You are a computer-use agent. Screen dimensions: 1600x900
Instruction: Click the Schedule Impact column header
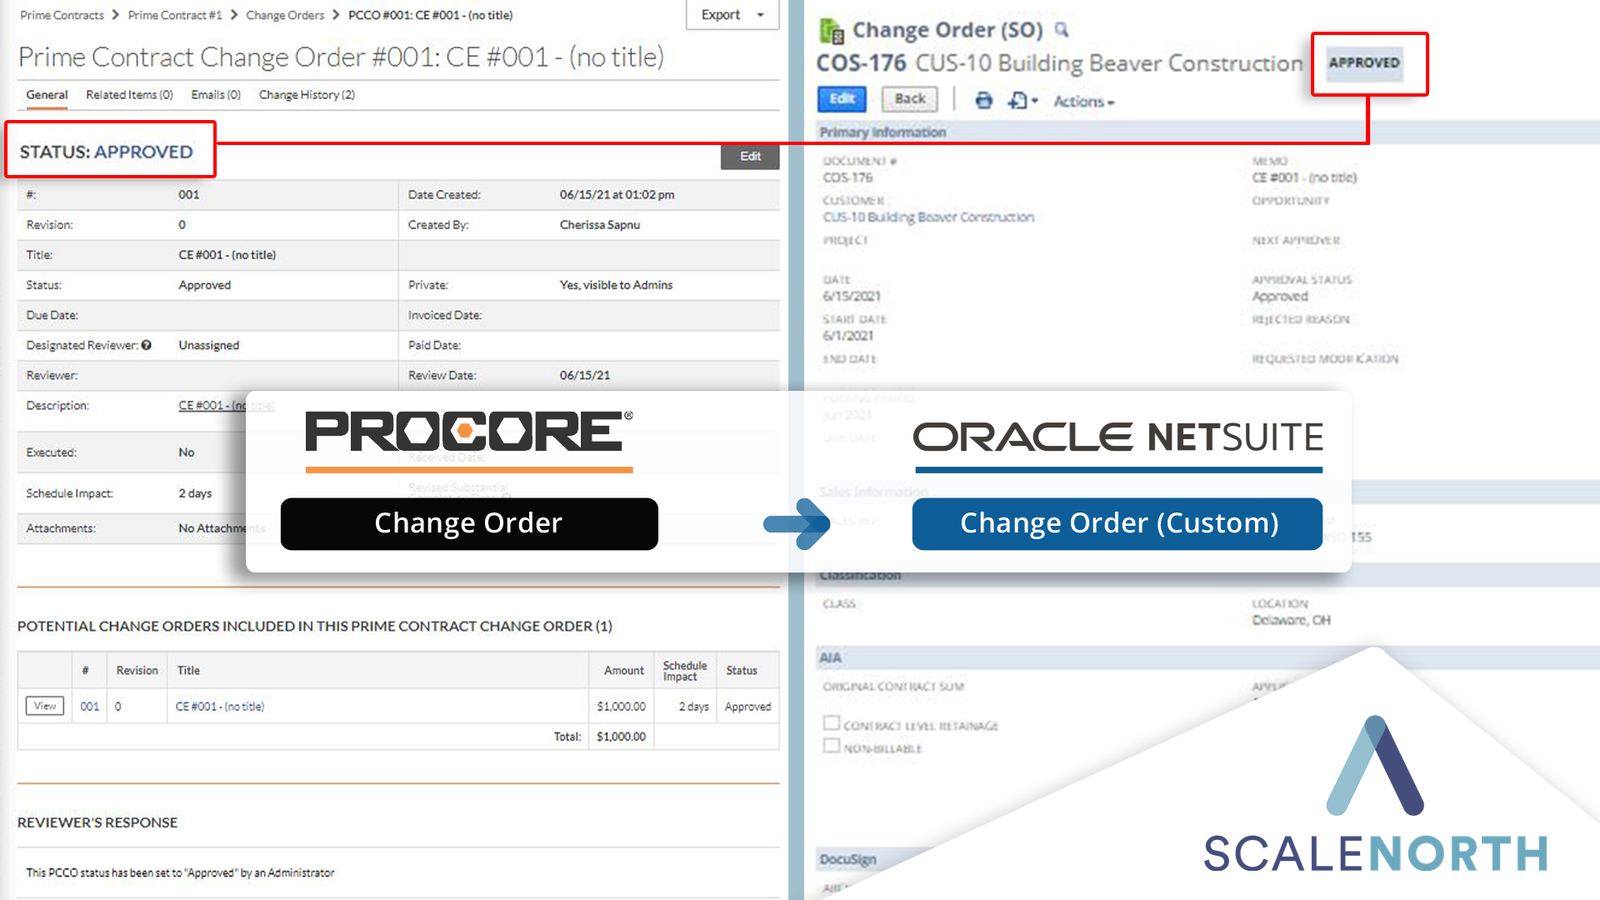(685, 671)
